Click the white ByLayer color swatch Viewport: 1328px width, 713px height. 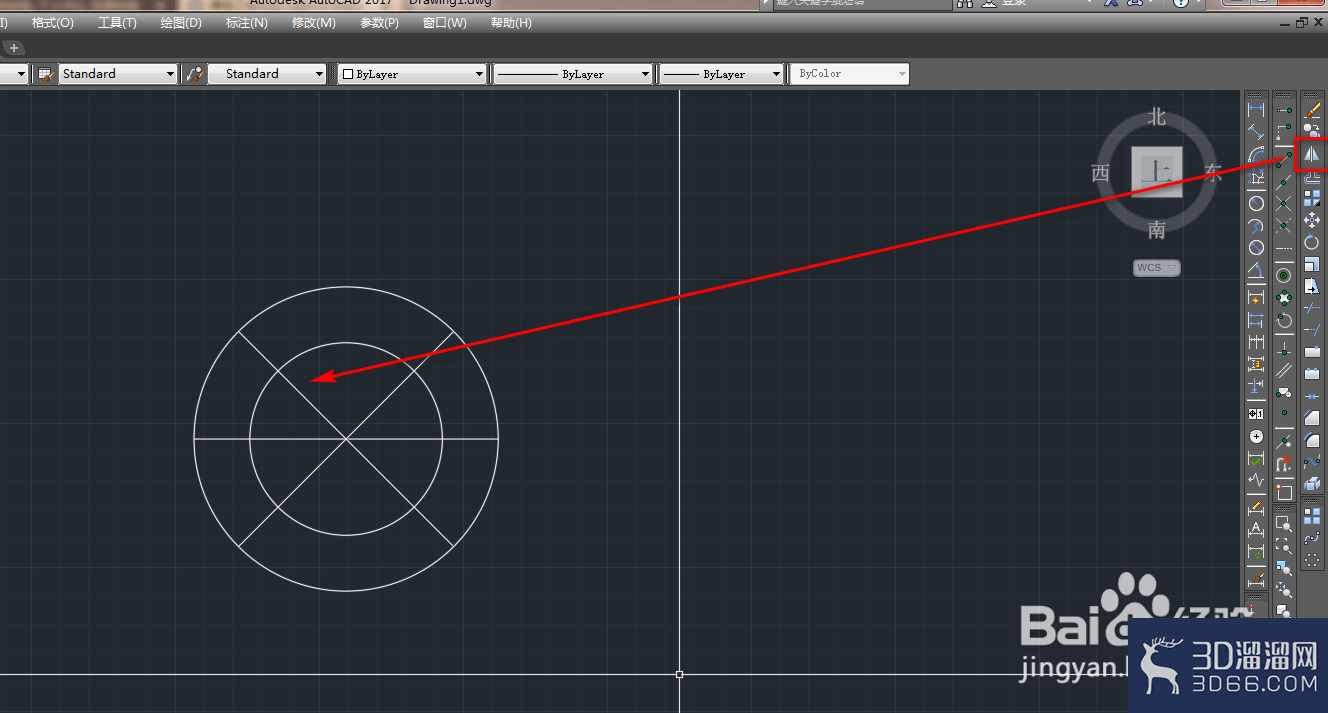[348, 74]
